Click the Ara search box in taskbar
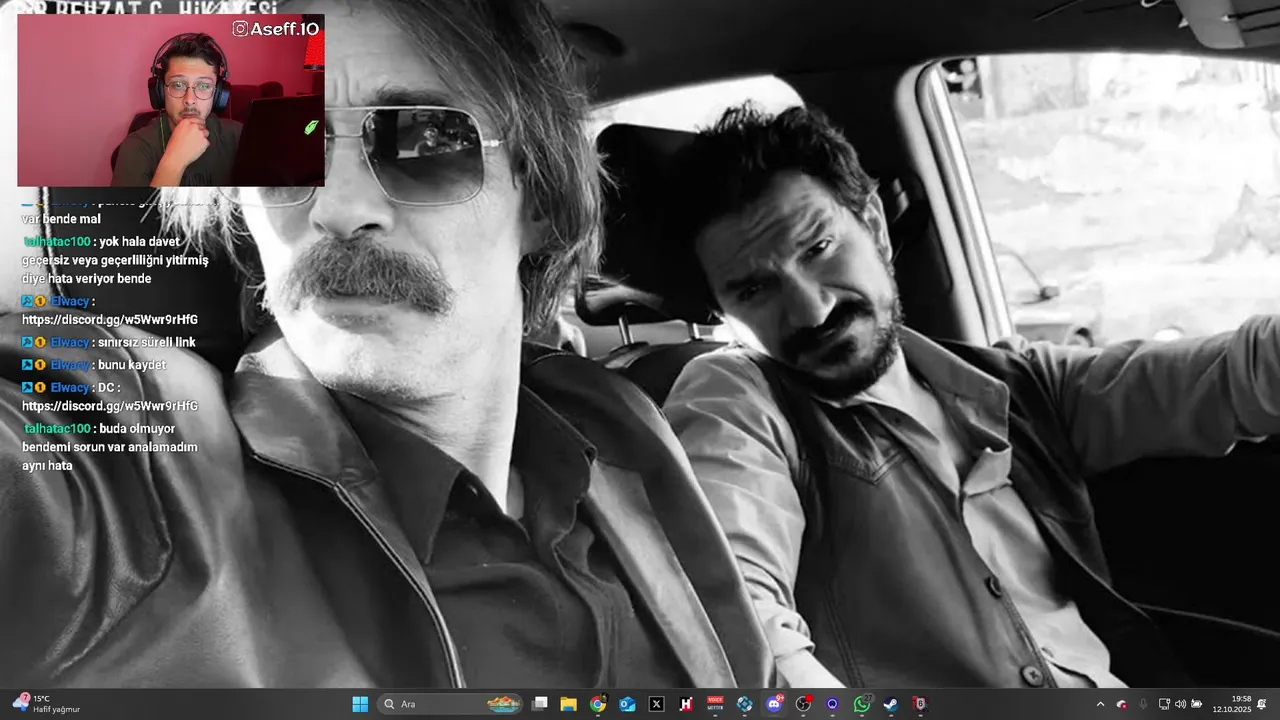Screen dimensions: 1280x720 [451, 704]
